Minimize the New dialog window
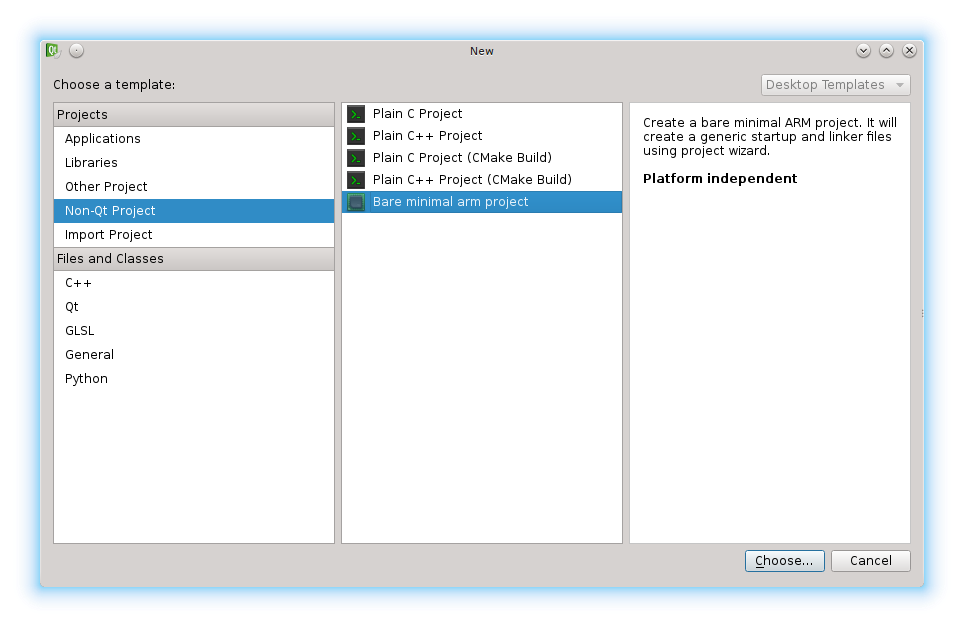The height and width of the screenshot is (627, 964). pyautogui.click(x=863, y=50)
